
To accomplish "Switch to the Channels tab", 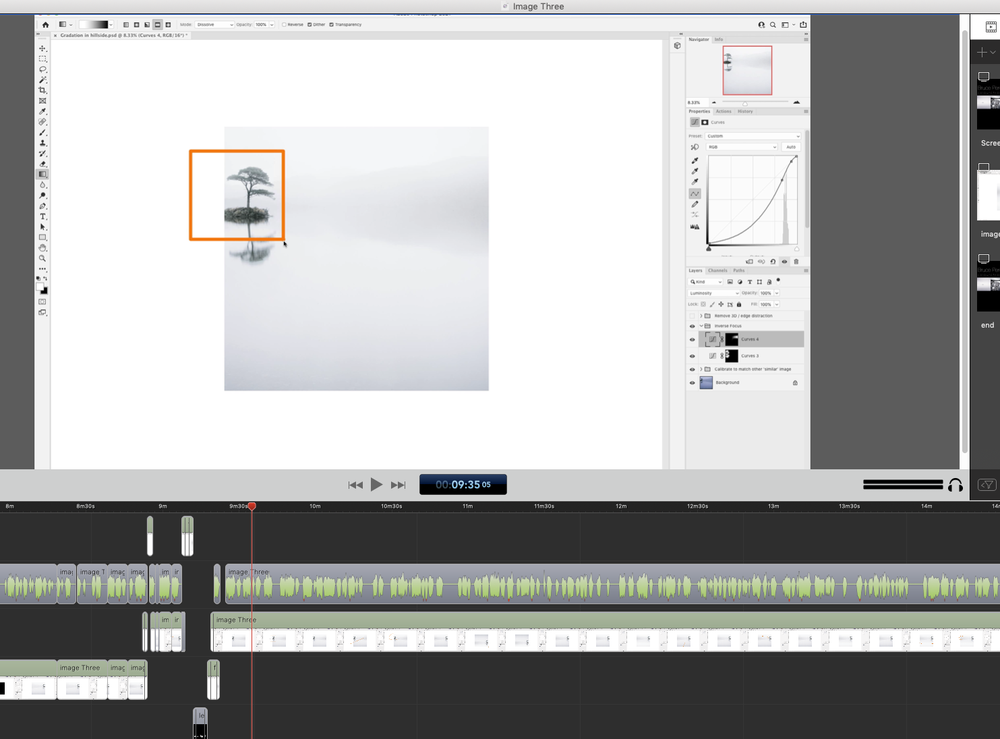I will click(x=717, y=270).
